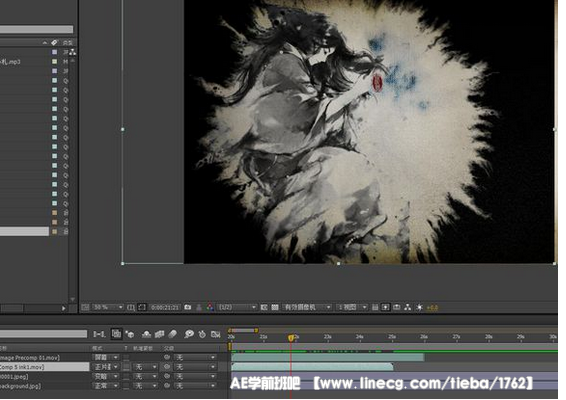Select the Image Precomp 01.mov layer
Screen dimensions: 566x400
30,357
